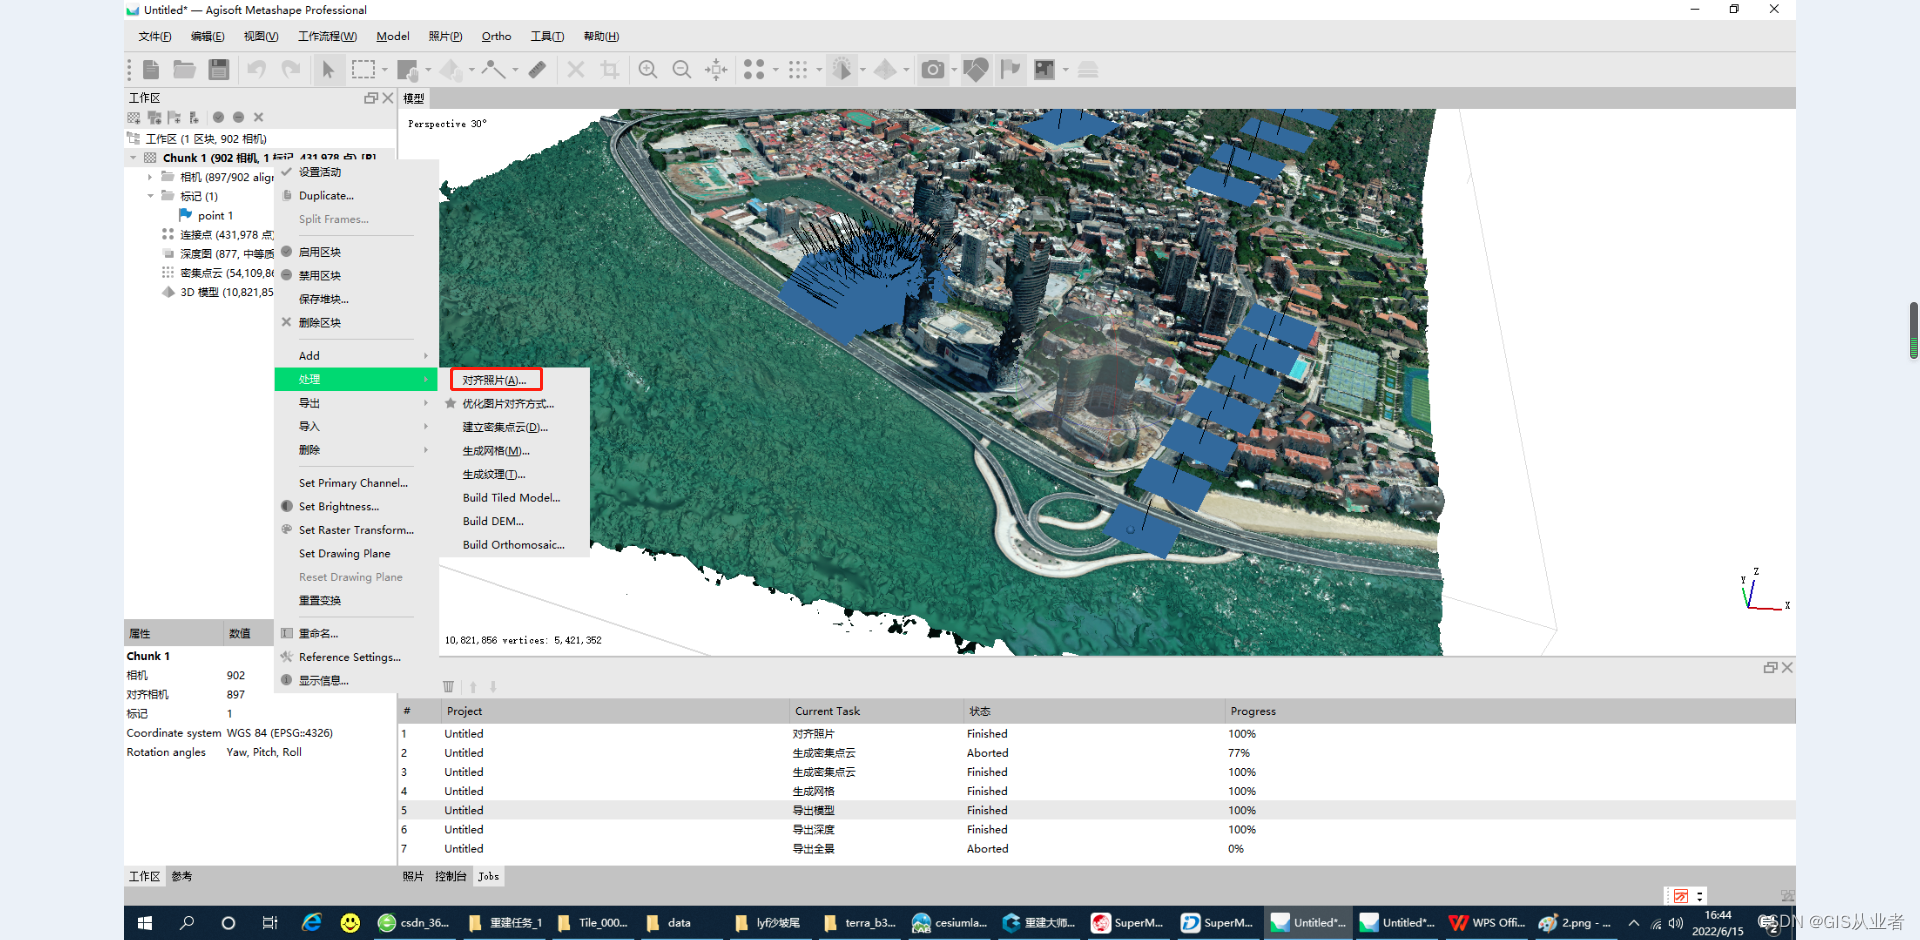Expand the 相机 (897/902) folder
Viewport: 1920px width, 940px height.
[x=150, y=177]
